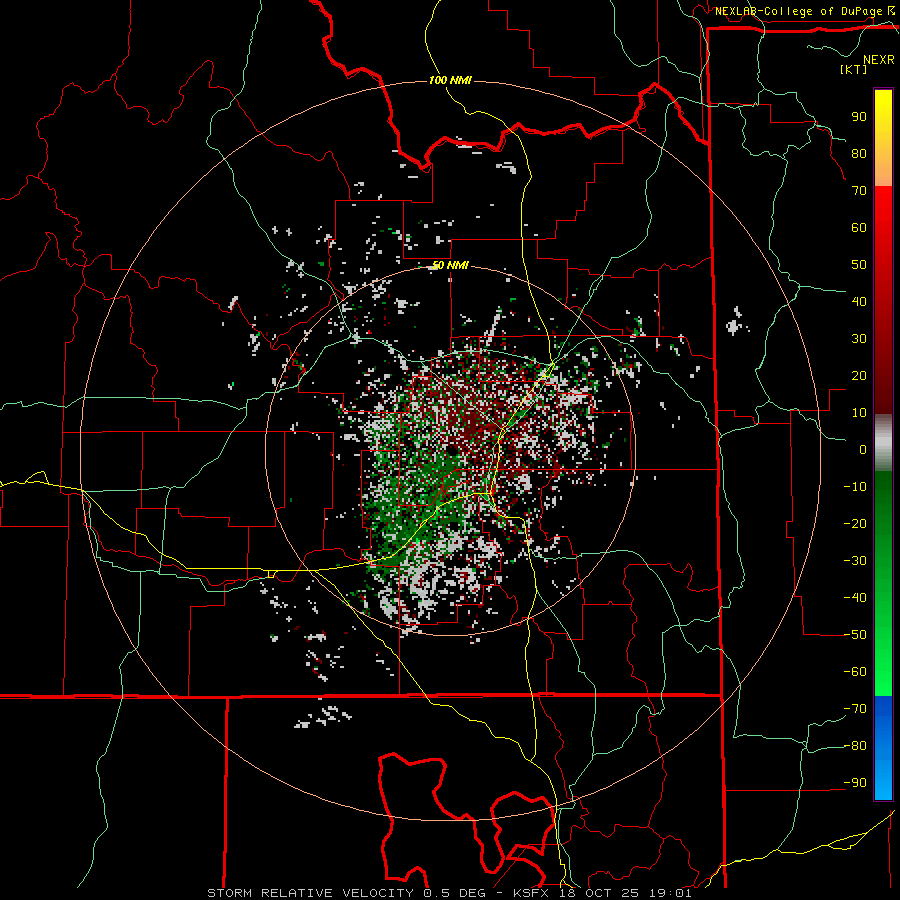The height and width of the screenshot is (900, 900).
Task: Click the 50 NMI range ring label
Action: [450, 265]
